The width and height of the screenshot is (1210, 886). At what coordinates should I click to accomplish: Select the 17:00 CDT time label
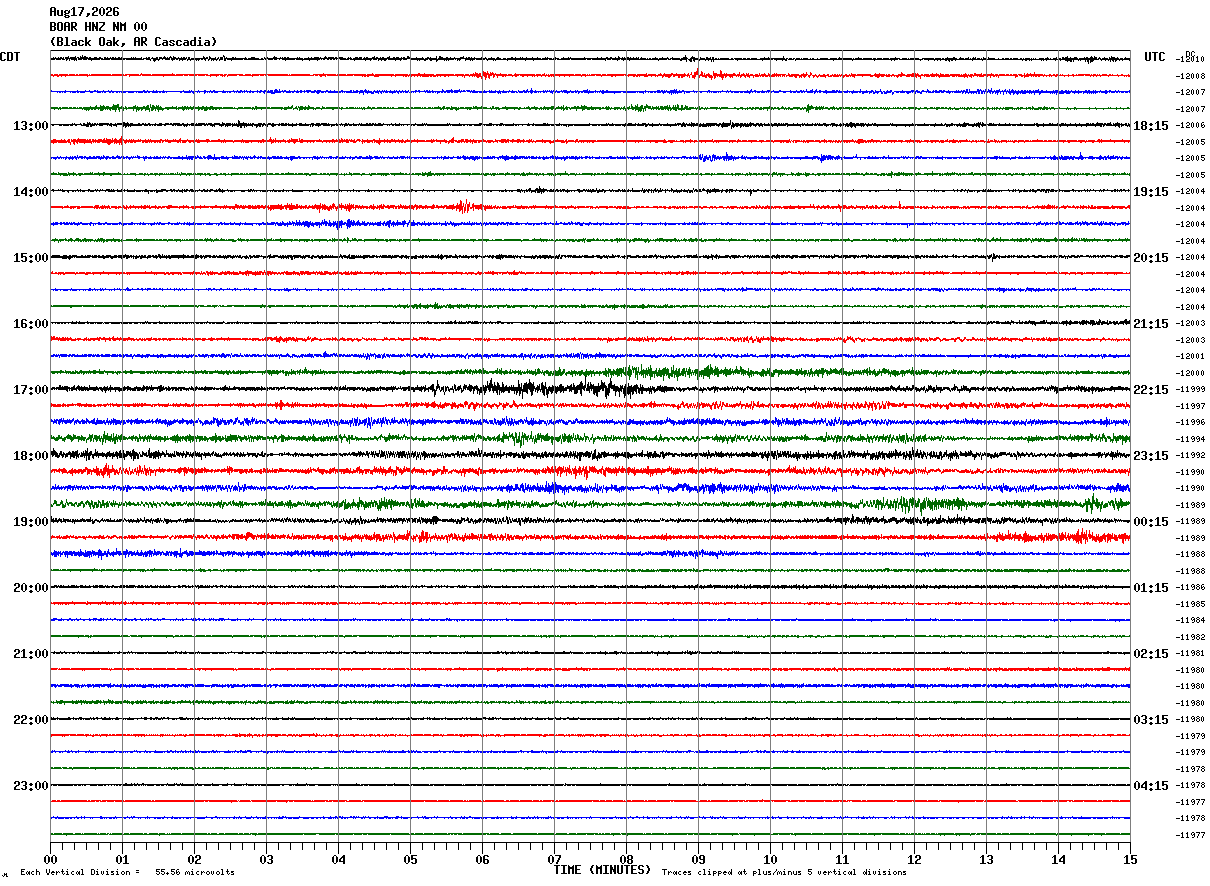(x=30, y=389)
